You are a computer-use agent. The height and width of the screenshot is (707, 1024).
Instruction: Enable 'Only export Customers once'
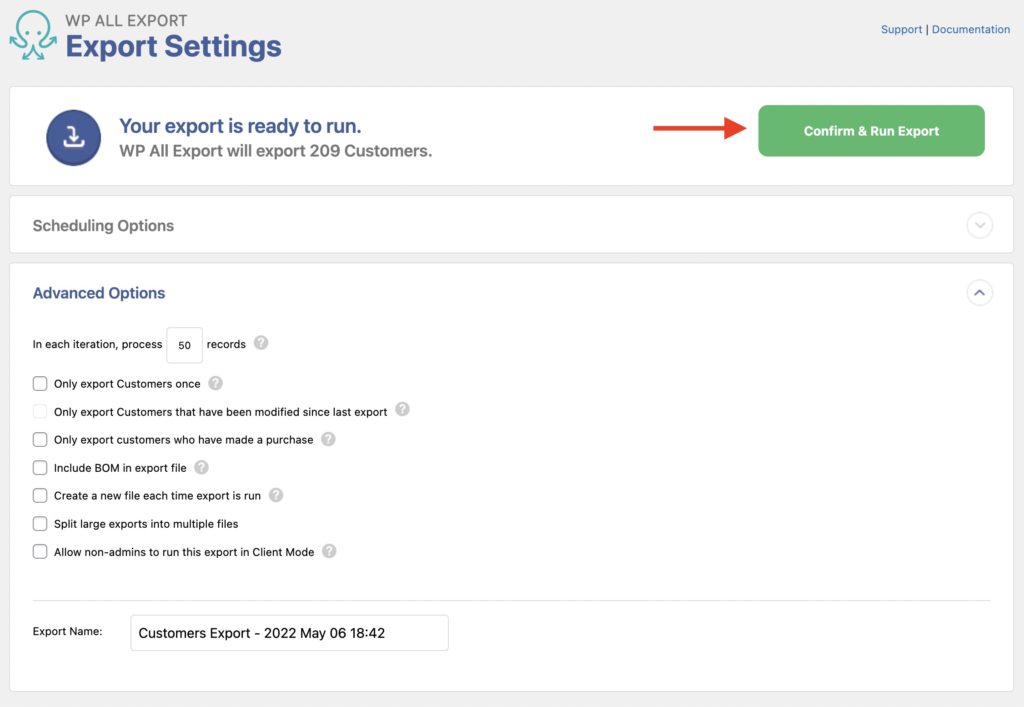pos(40,383)
